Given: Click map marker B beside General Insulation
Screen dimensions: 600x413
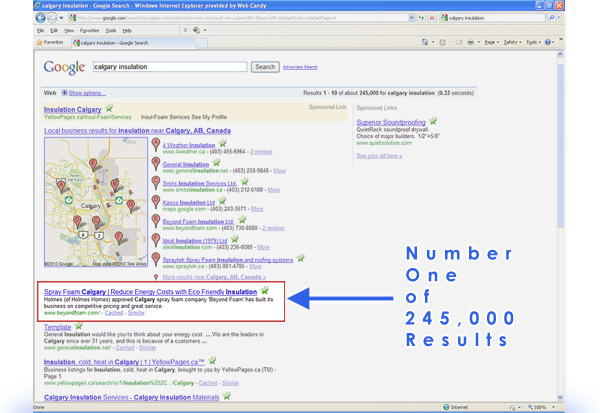Looking at the screenshot, I should 155,164.
